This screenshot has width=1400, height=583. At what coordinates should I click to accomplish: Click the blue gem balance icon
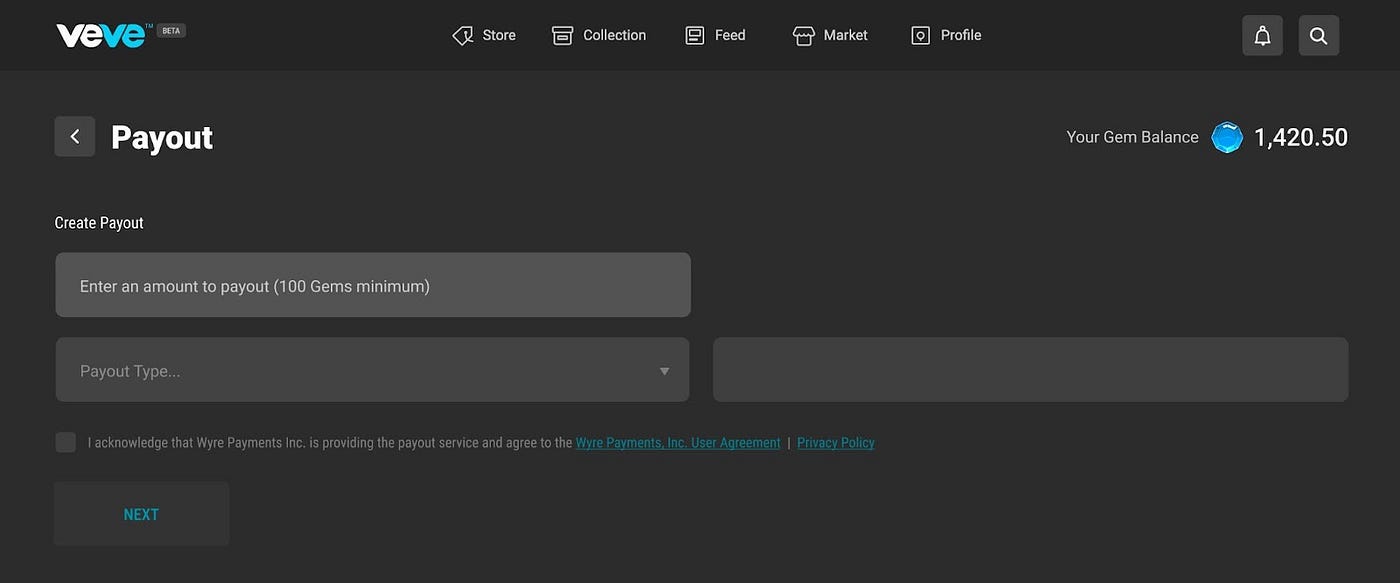[x=1227, y=137]
